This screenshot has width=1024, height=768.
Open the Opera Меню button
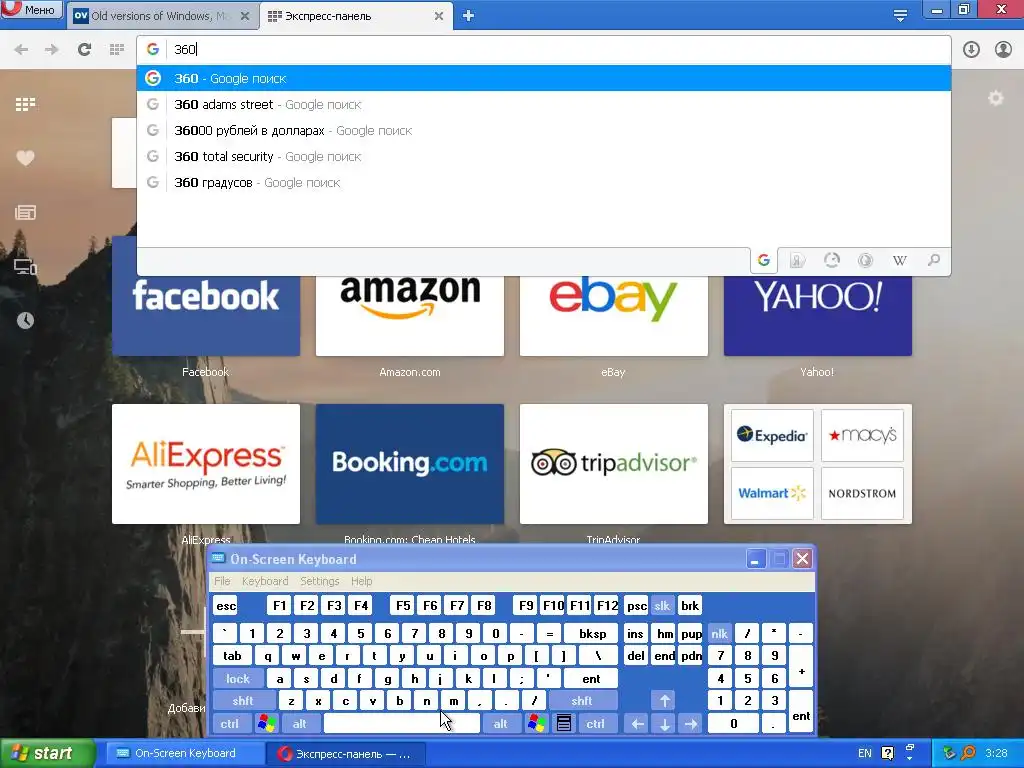[31, 9]
